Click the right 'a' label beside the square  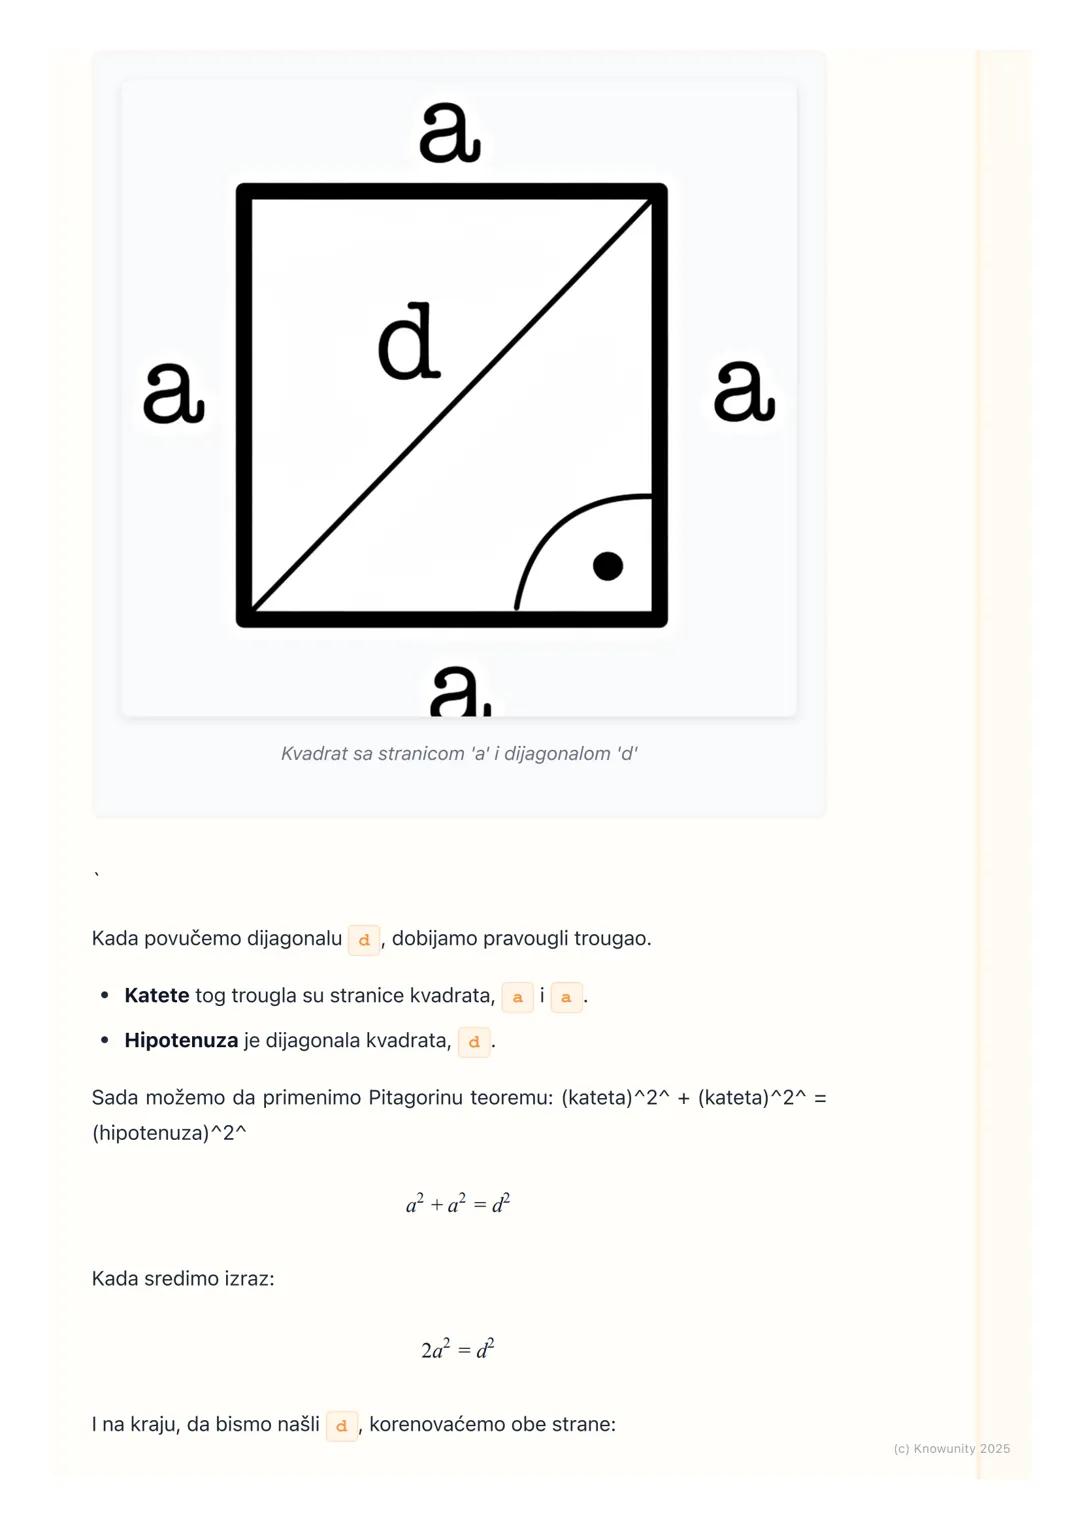(744, 391)
